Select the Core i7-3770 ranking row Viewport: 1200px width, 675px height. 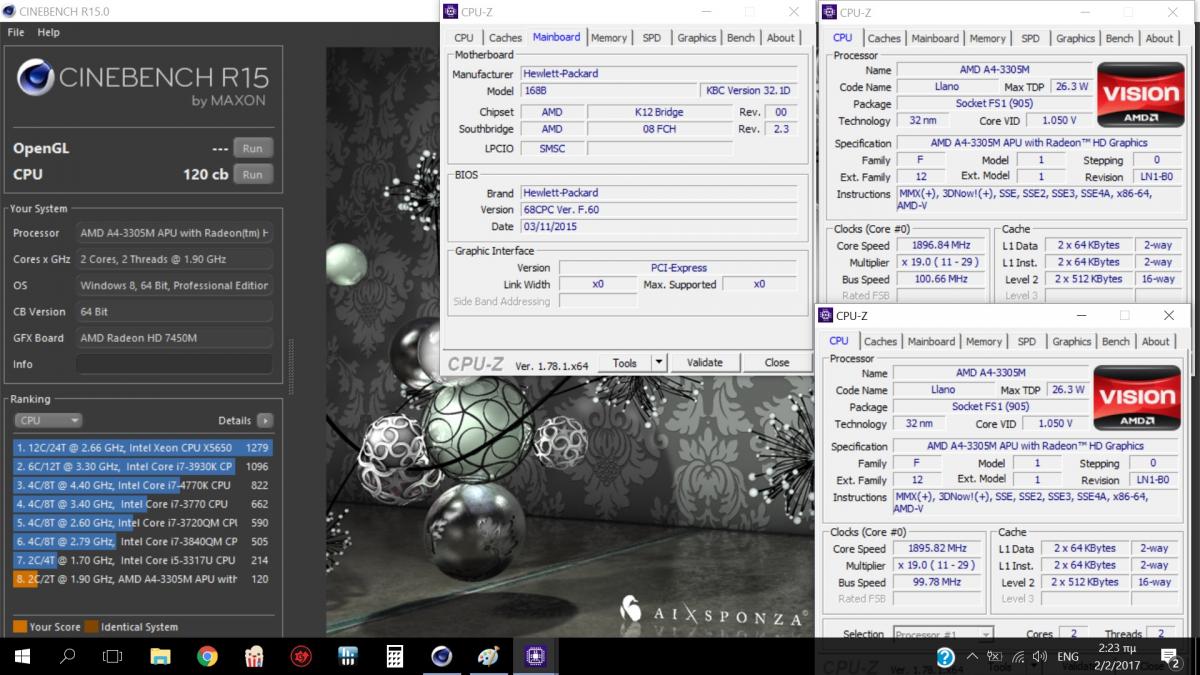click(x=142, y=504)
